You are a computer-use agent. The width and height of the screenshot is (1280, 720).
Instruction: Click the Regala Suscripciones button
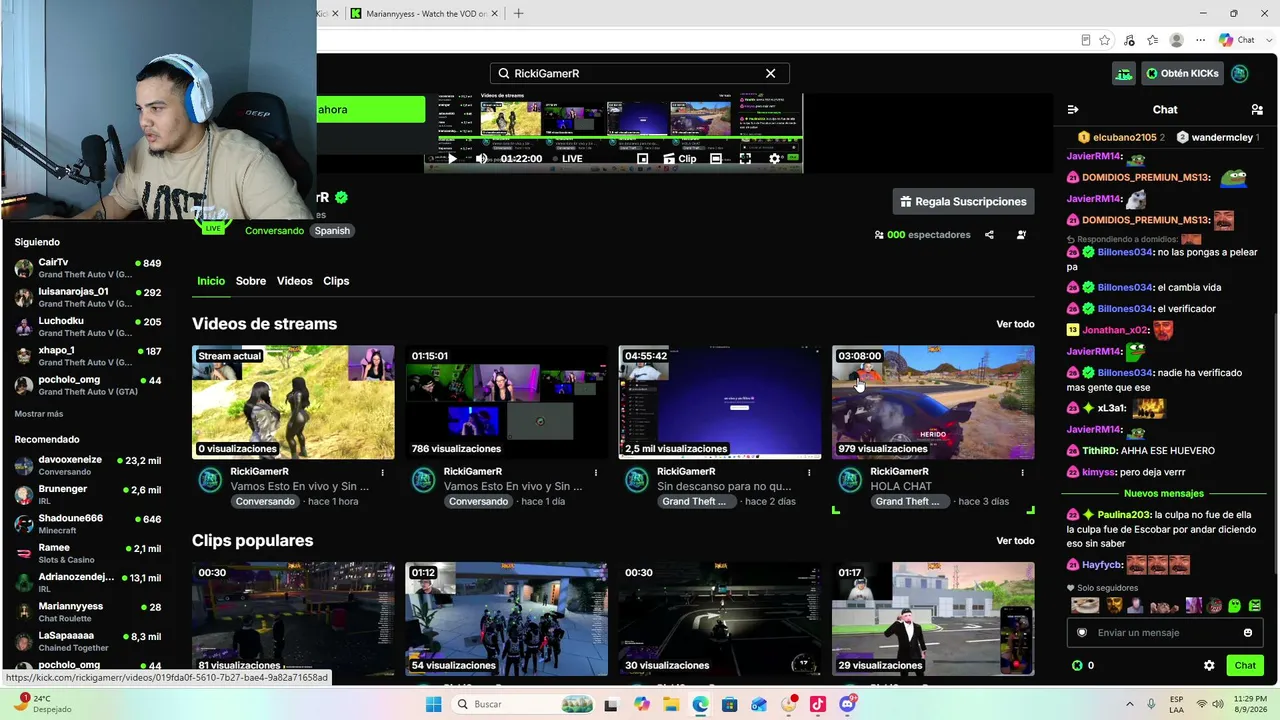click(963, 201)
